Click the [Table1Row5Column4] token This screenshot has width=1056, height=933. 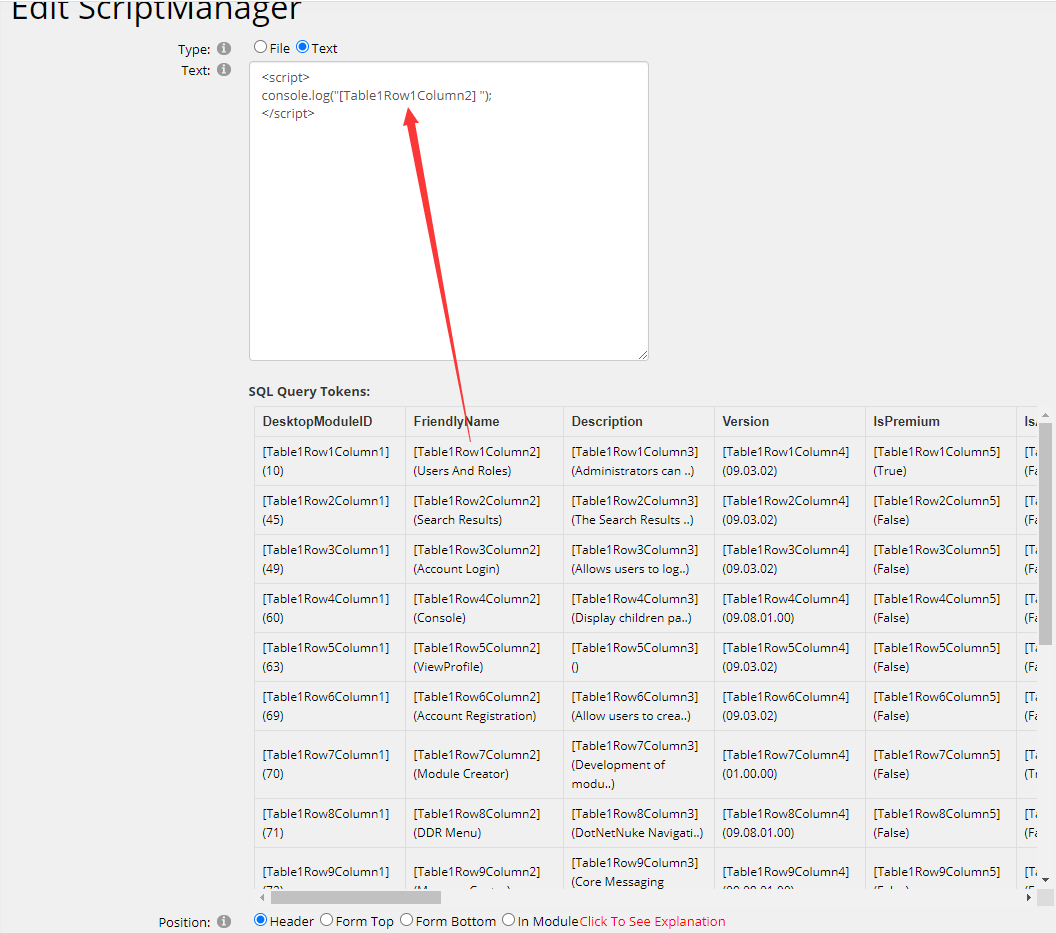[x=786, y=648]
